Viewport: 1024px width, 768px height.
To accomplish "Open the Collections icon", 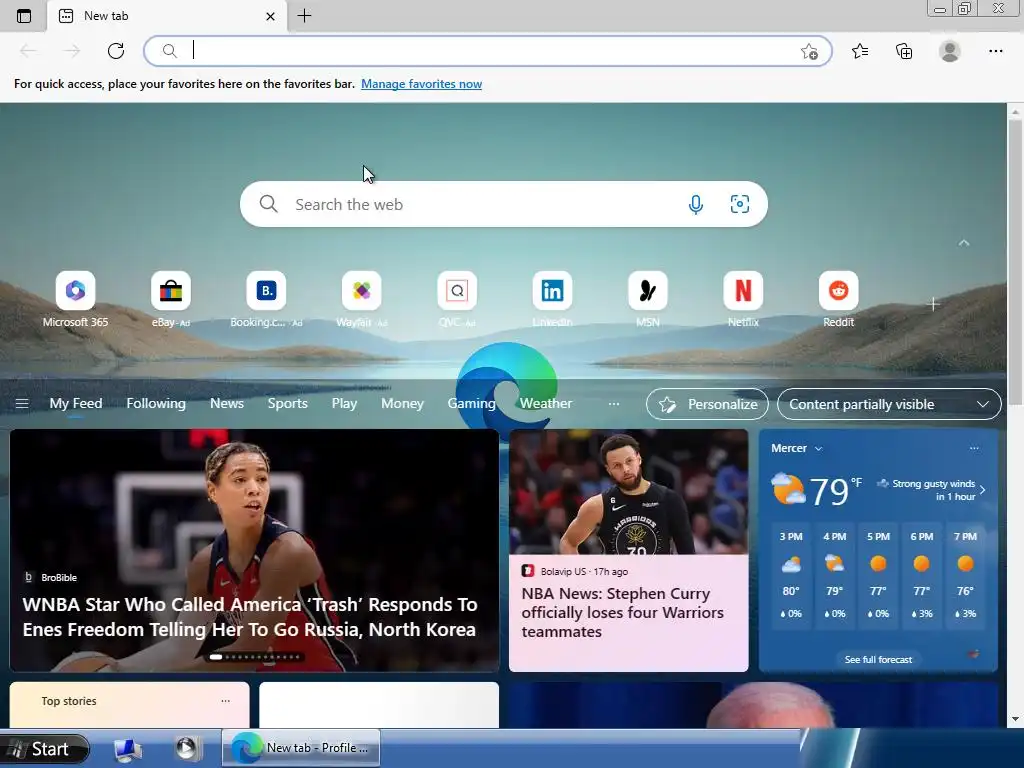I will pyautogui.click(x=904, y=51).
